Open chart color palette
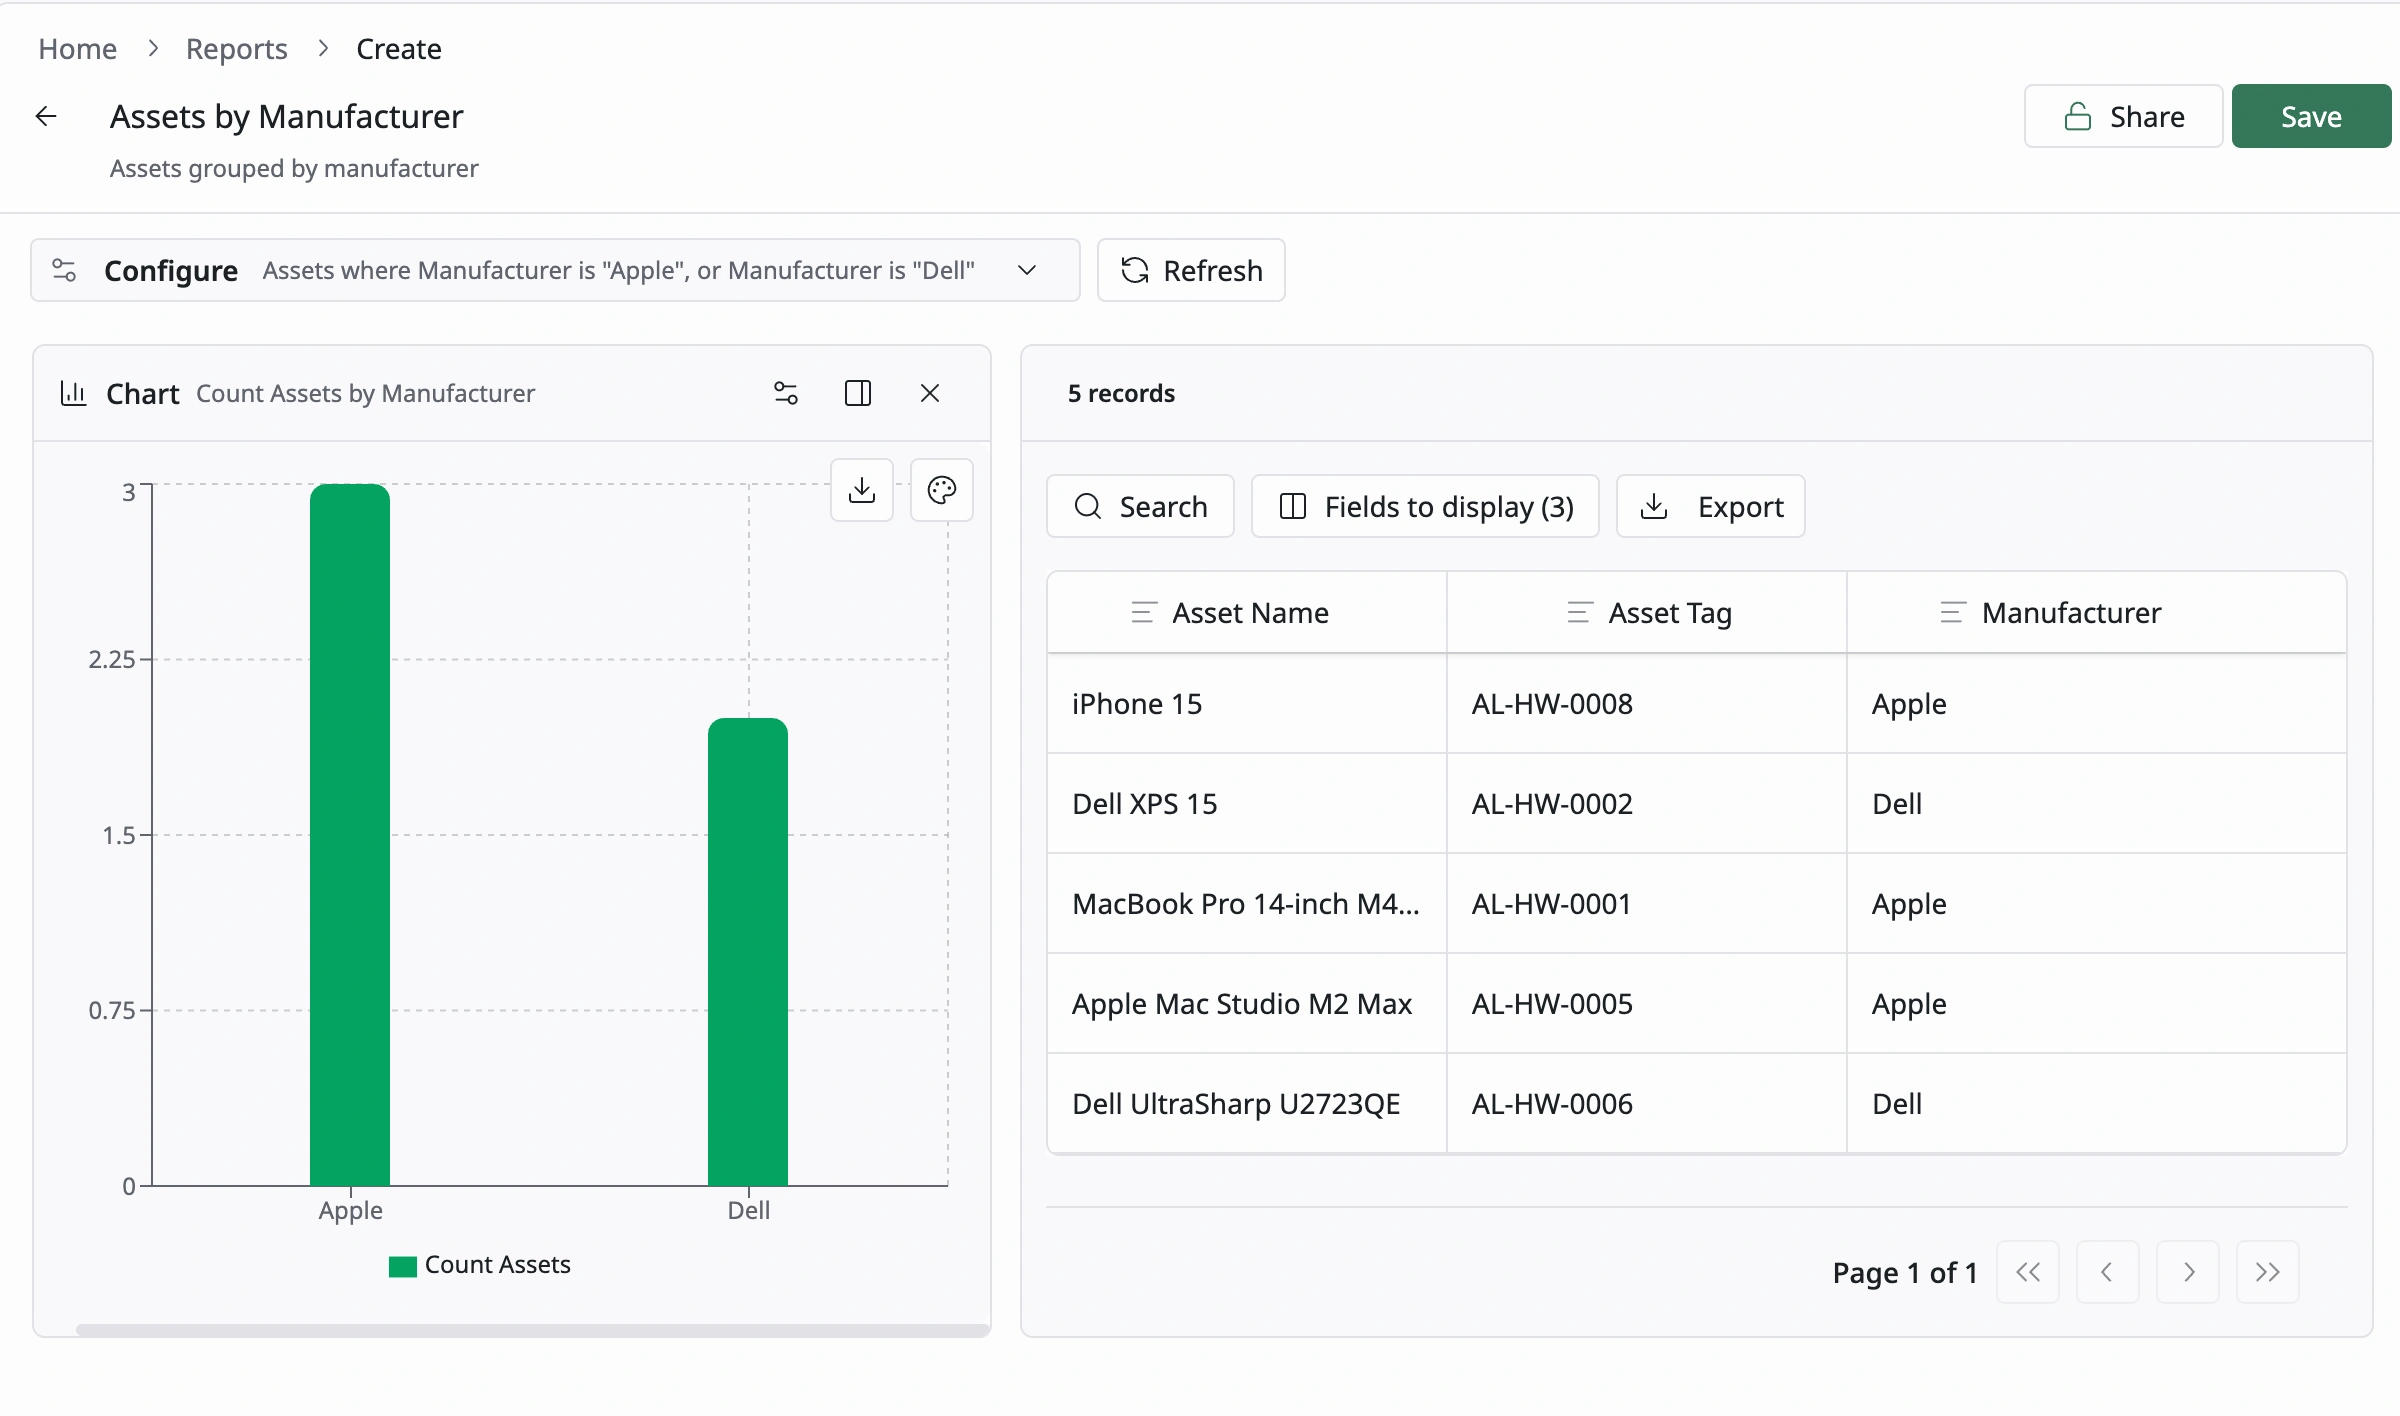The width and height of the screenshot is (2400, 1416). 942,490
